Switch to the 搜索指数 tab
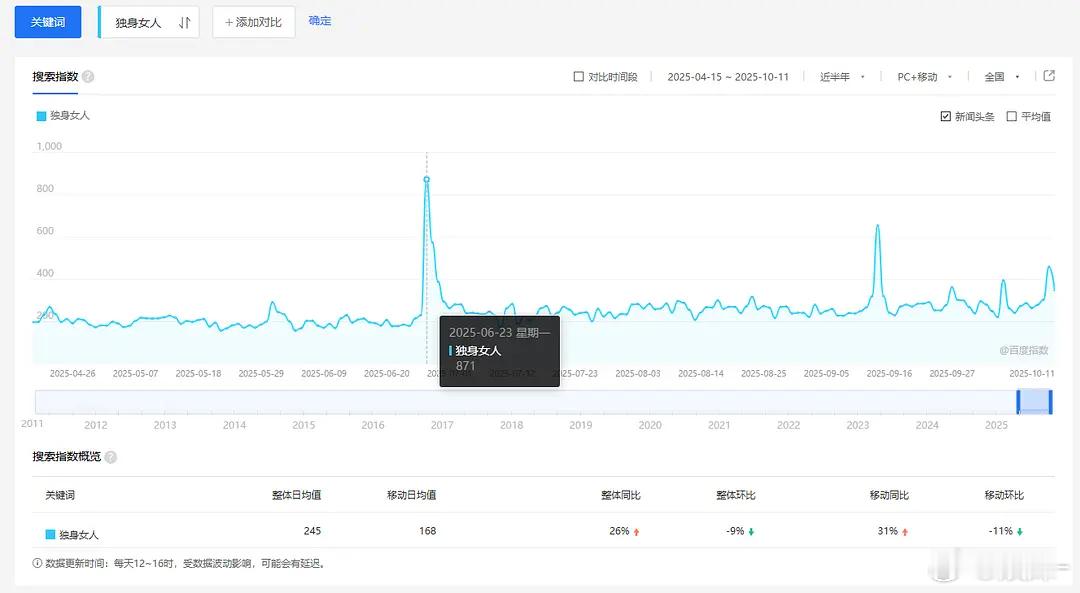 [x=55, y=76]
